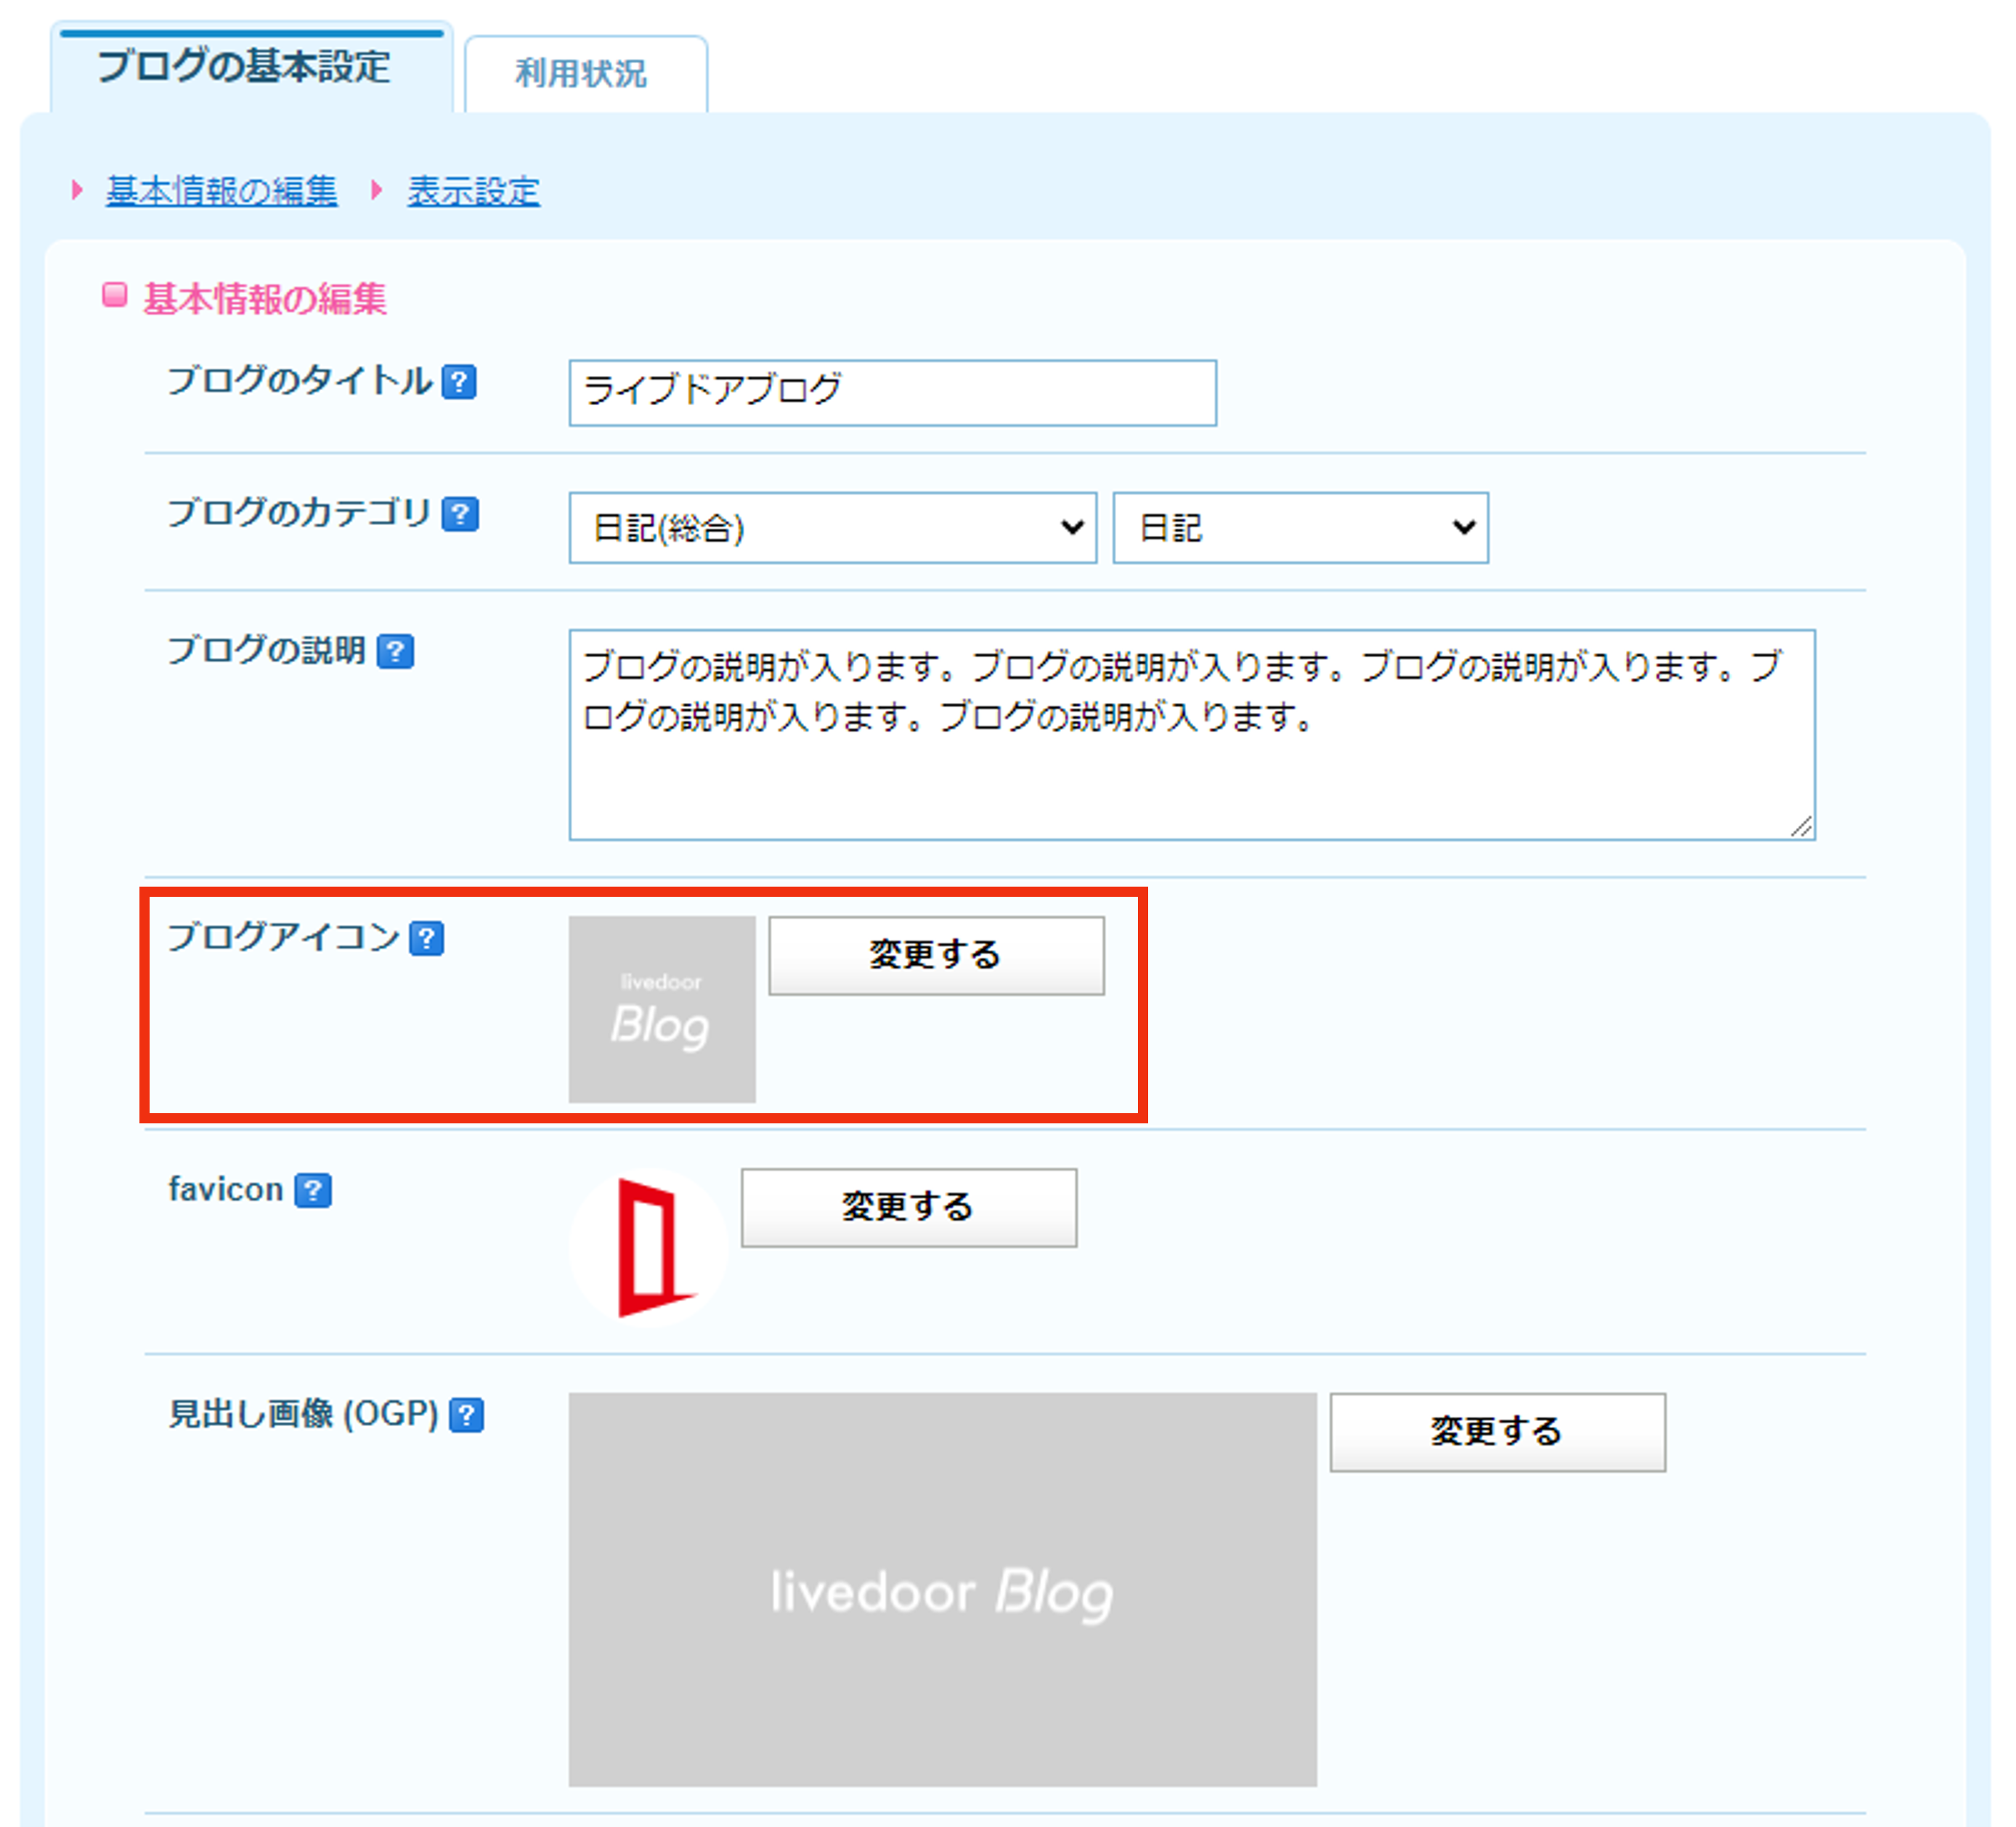Screen dimensions: 2016x1827
Task: Click help icon next to ブログの説明
Action: coord(396,651)
